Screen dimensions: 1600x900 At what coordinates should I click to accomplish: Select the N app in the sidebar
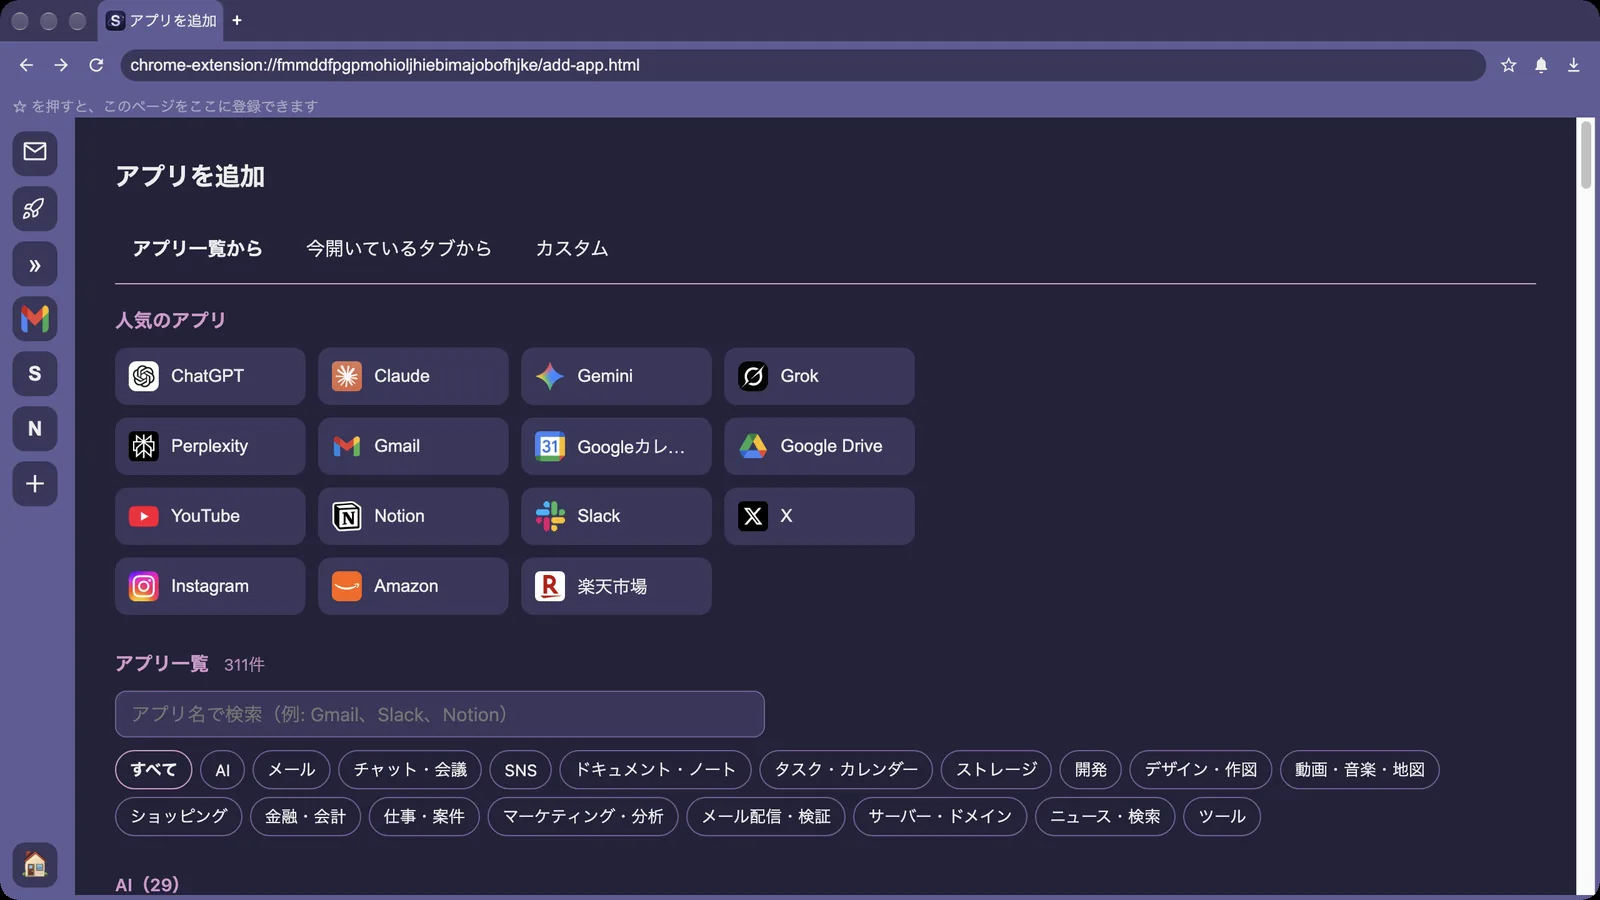click(35, 429)
